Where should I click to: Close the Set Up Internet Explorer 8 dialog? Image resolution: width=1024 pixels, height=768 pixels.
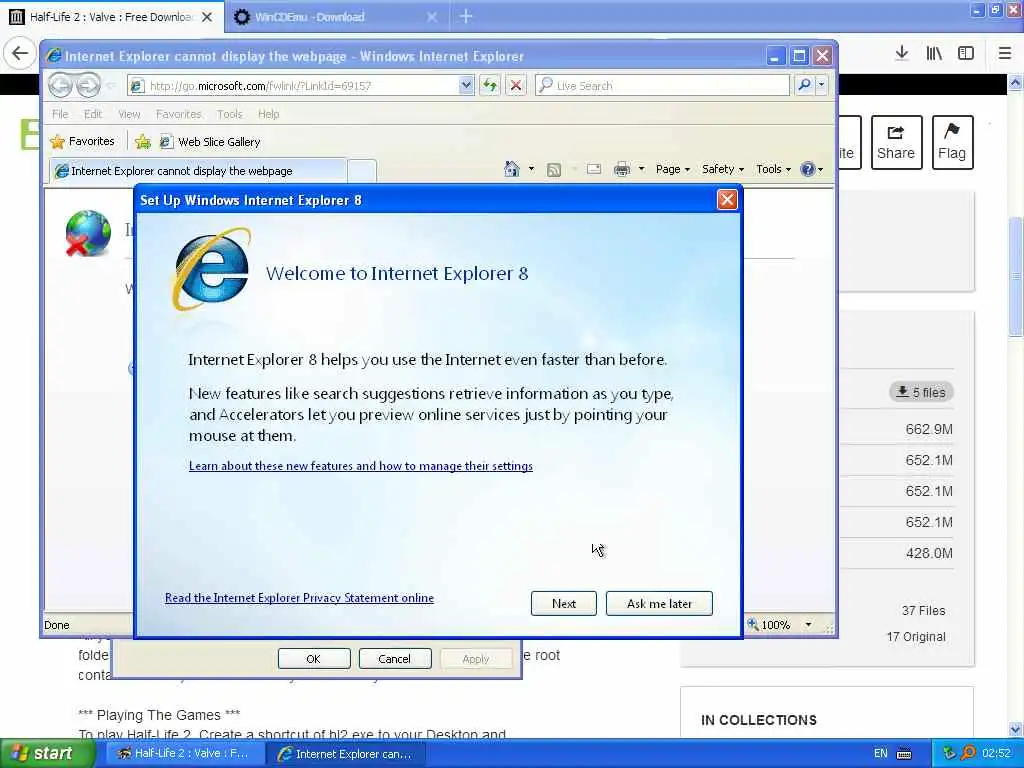point(727,200)
